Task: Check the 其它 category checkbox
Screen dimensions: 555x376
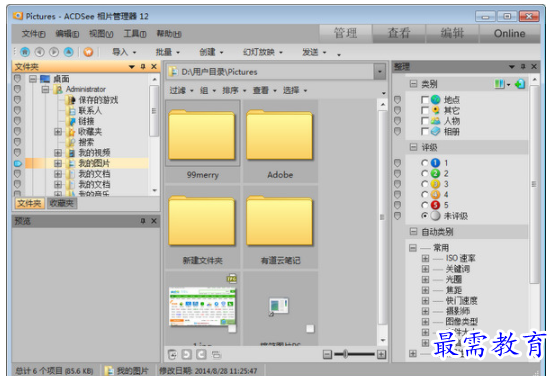Action: coord(425,110)
